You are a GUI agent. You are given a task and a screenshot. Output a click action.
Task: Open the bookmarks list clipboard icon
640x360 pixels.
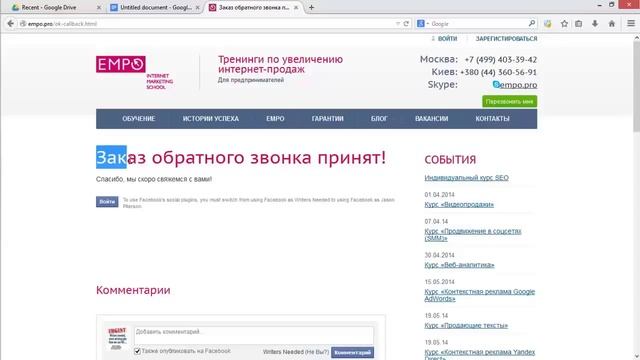click(x=578, y=24)
